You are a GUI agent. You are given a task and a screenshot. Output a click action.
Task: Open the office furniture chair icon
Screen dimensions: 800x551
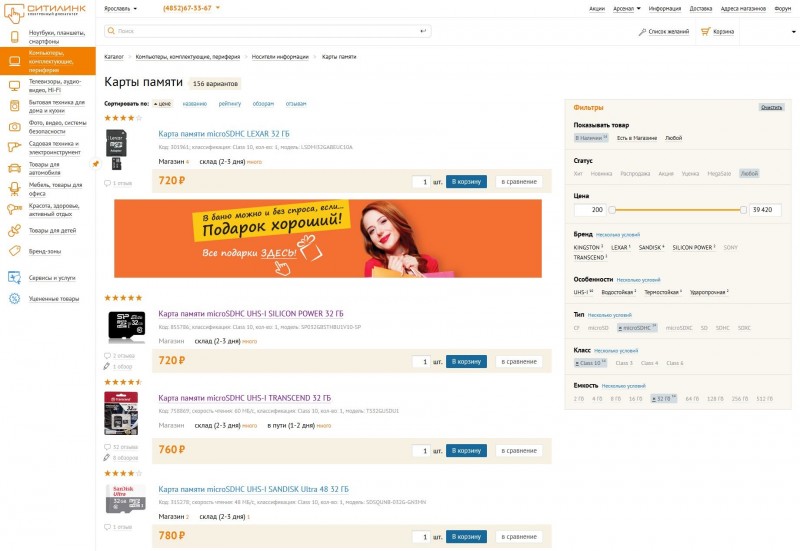point(15,189)
